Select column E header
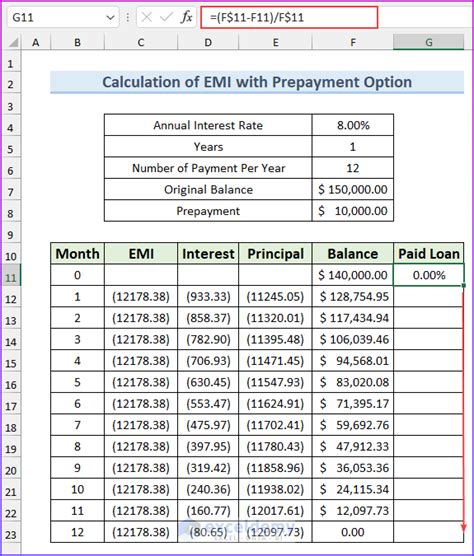Image resolution: width=474 pixels, height=556 pixels. (275, 43)
